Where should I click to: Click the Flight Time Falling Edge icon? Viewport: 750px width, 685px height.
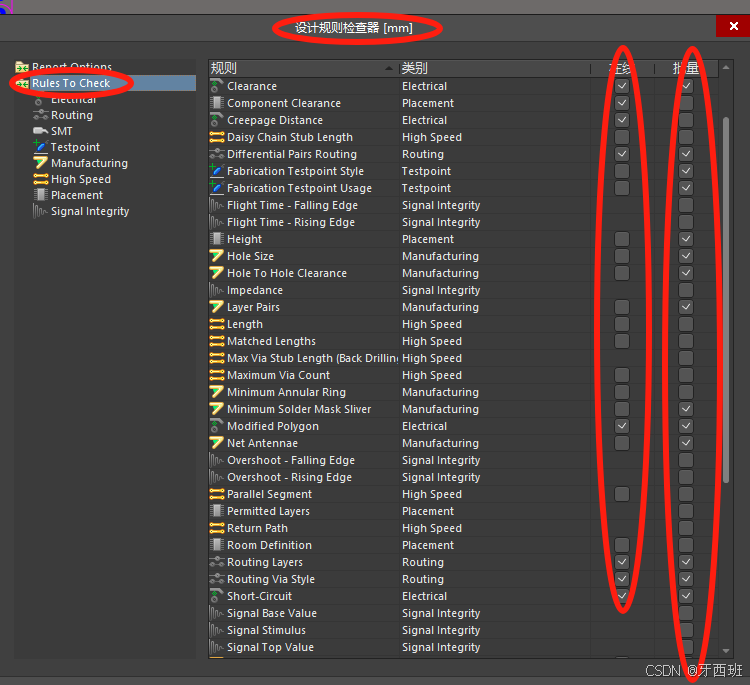[x=217, y=205]
